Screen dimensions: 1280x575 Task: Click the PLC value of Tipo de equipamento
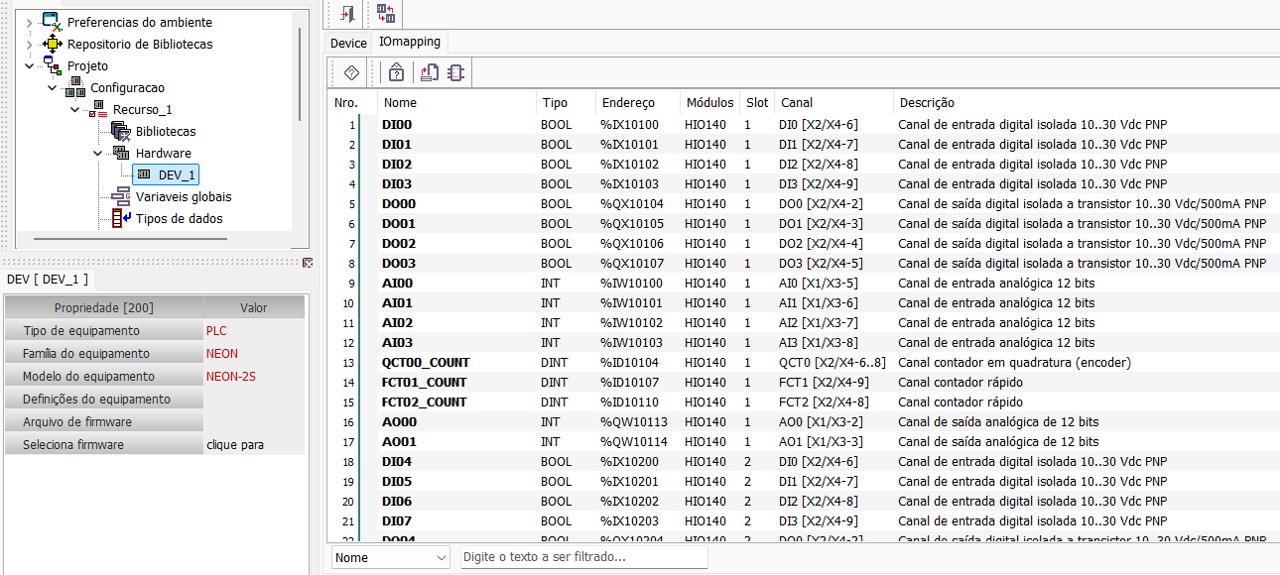click(x=217, y=330)
